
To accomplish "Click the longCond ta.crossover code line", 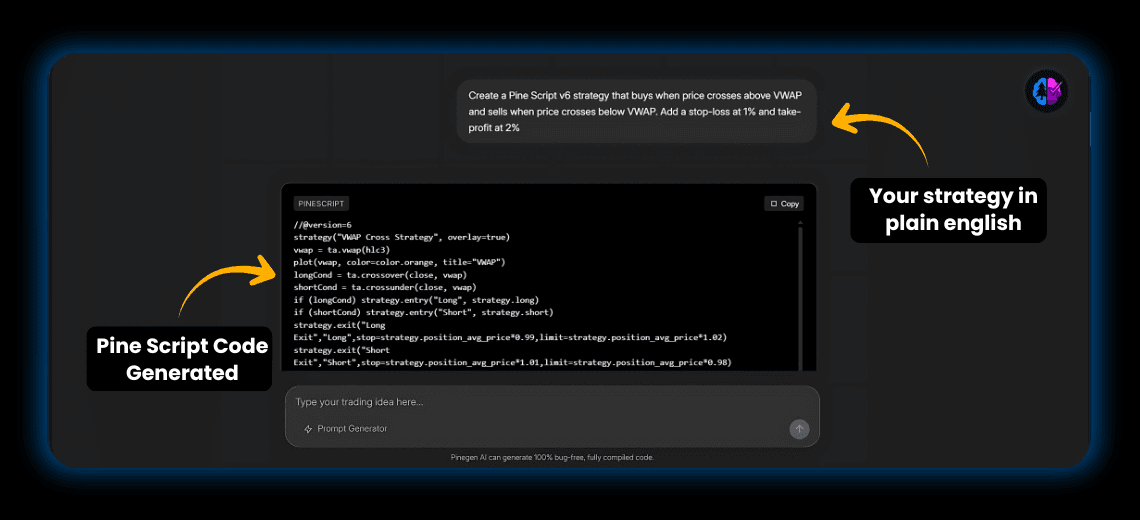I will (380, 274).
